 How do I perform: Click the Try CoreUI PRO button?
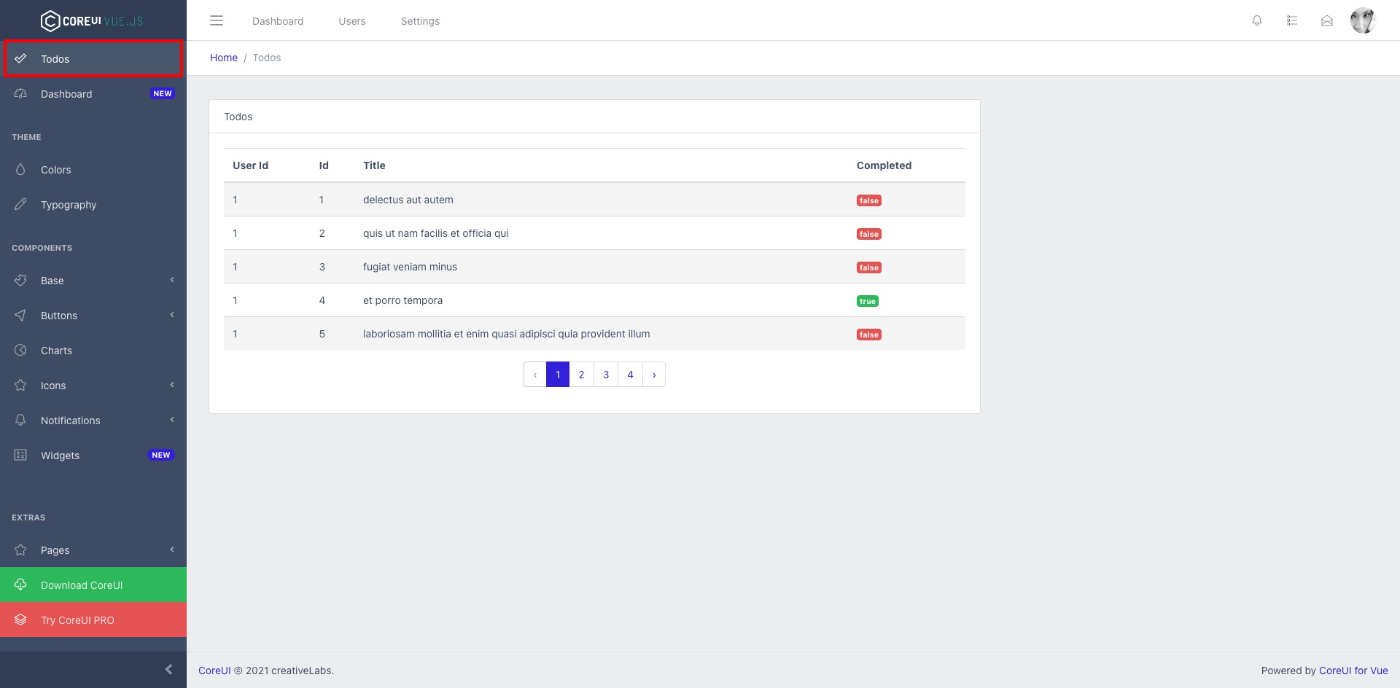click(x=93, y=620)
